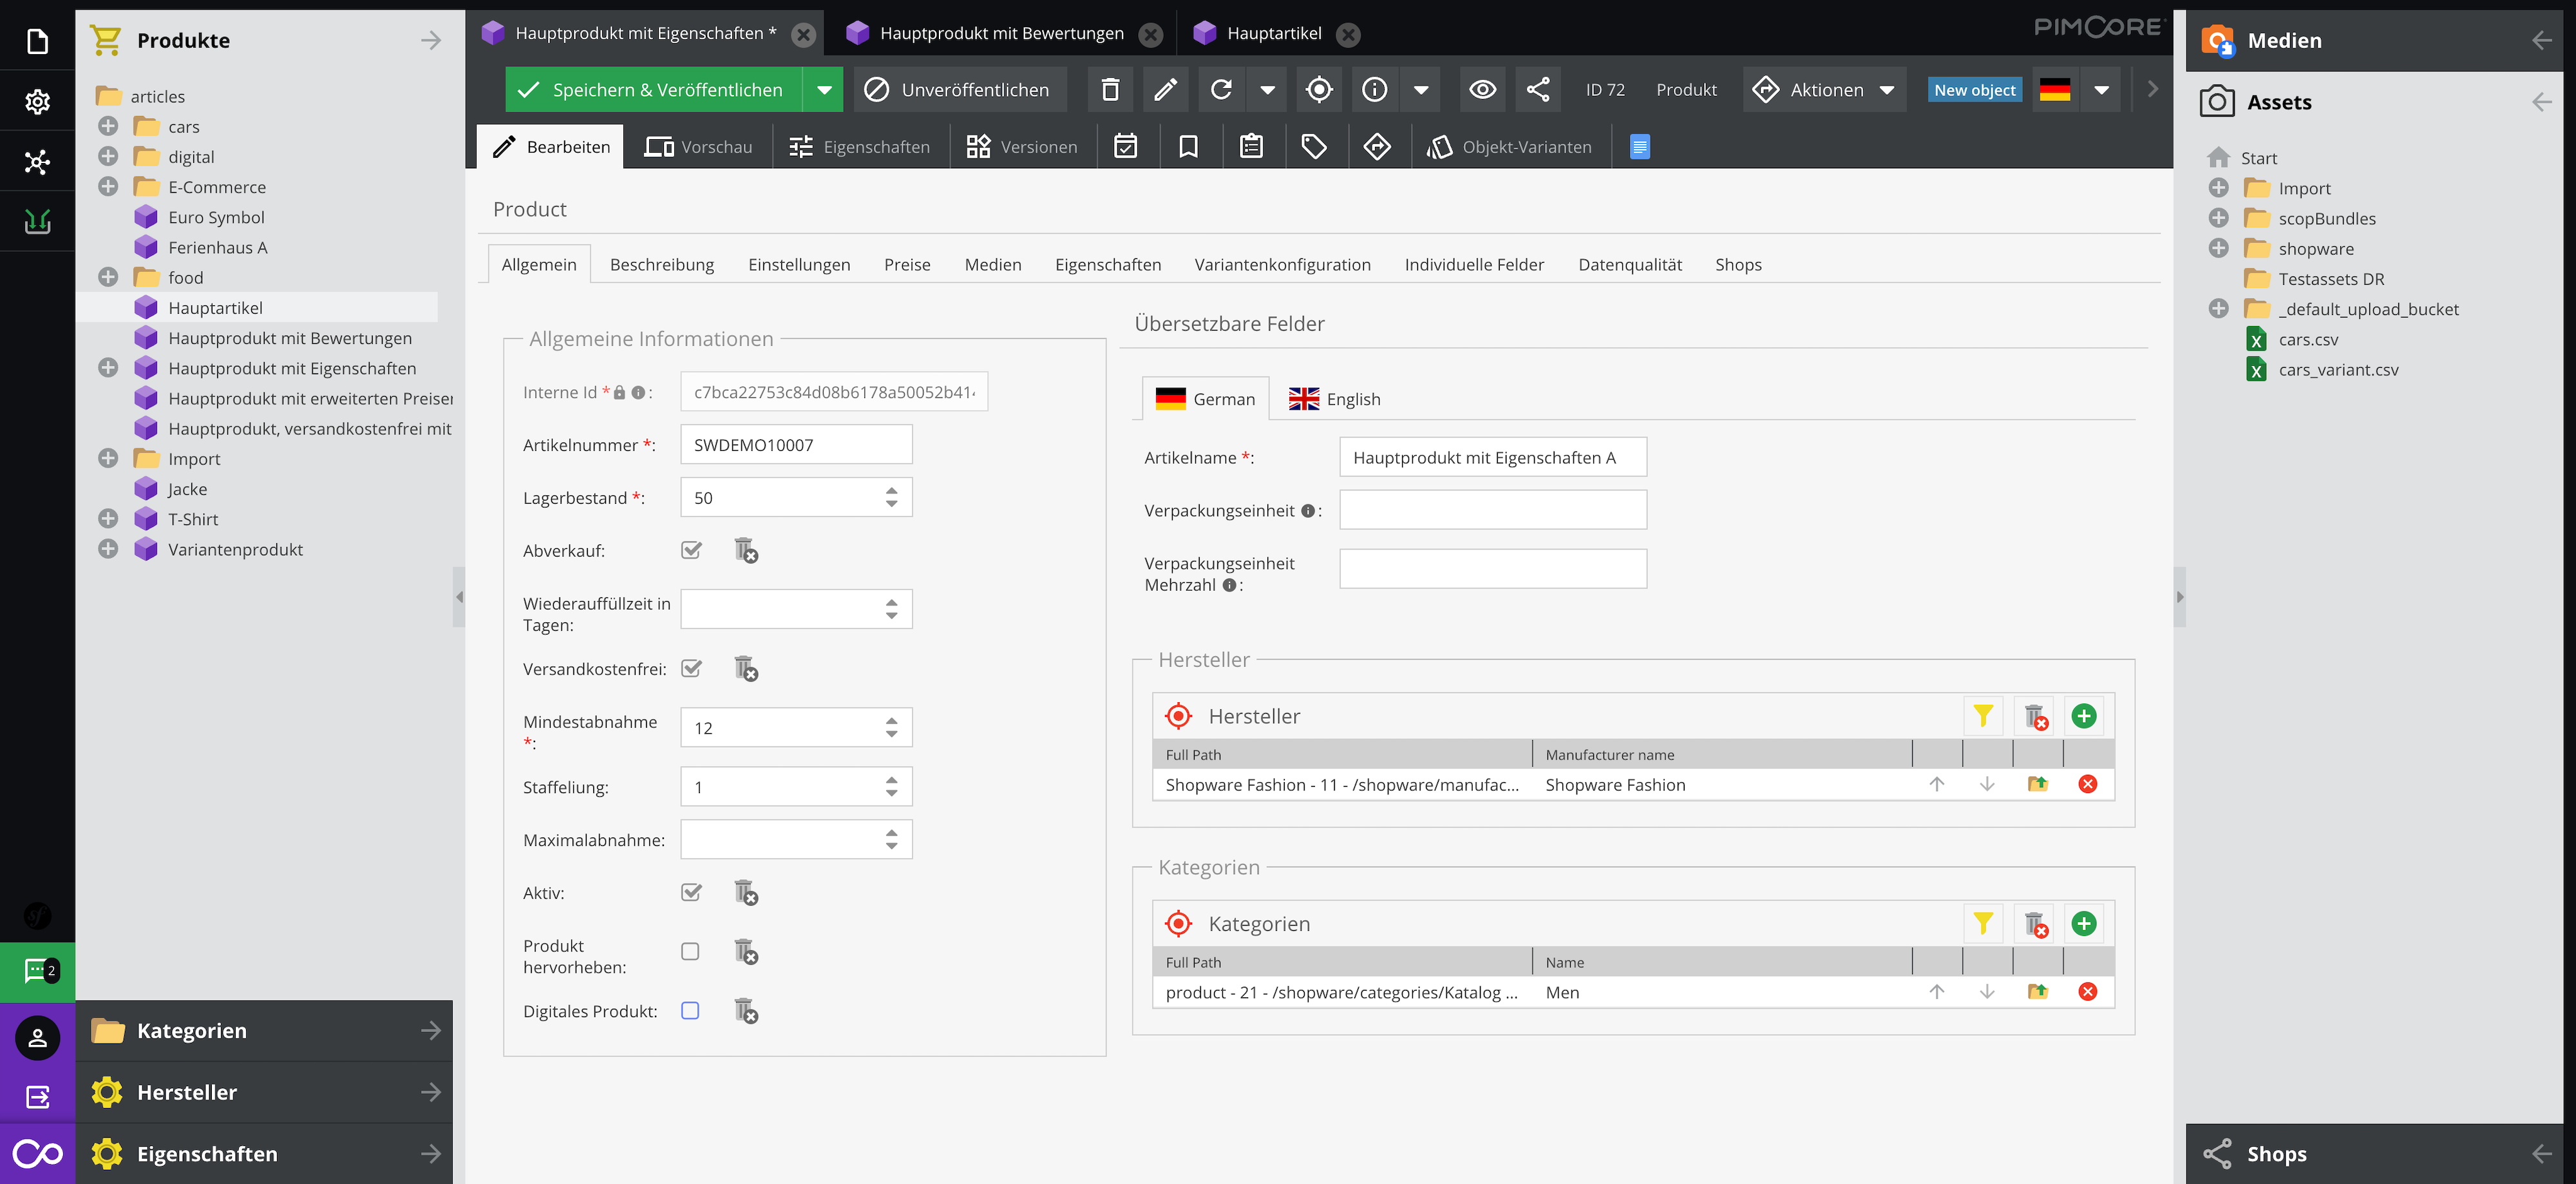Open the share icon in toolbar

[x=1538, y=90]
